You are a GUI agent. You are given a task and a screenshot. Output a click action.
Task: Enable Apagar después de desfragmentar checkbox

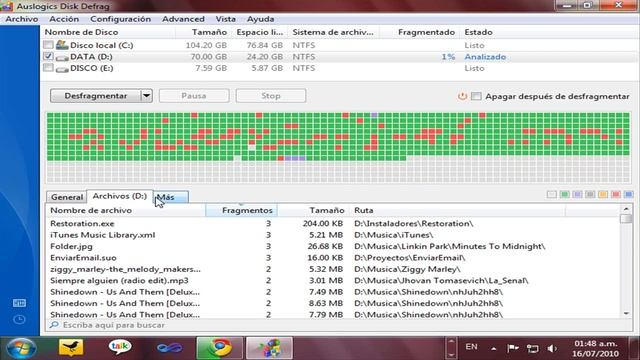point(476,96)
